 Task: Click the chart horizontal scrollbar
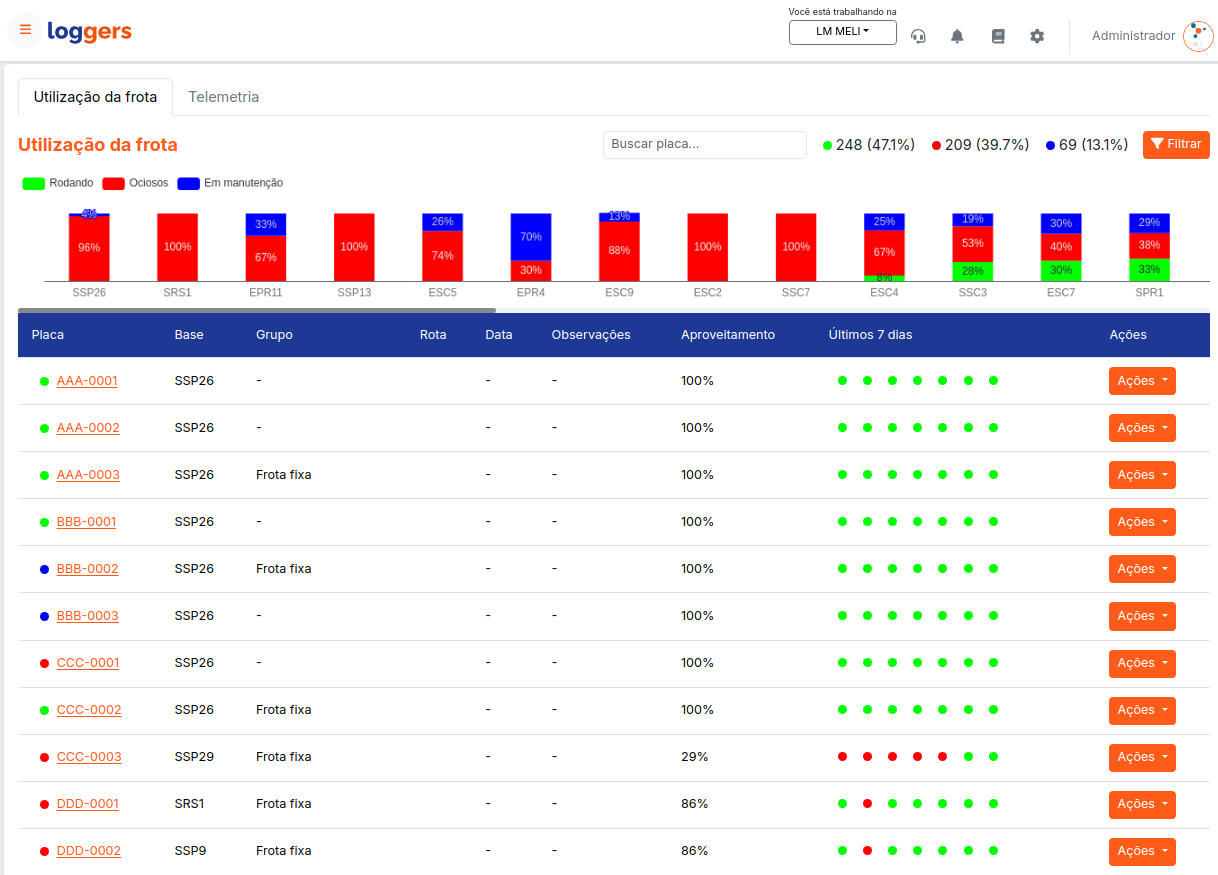pos(256,311)
